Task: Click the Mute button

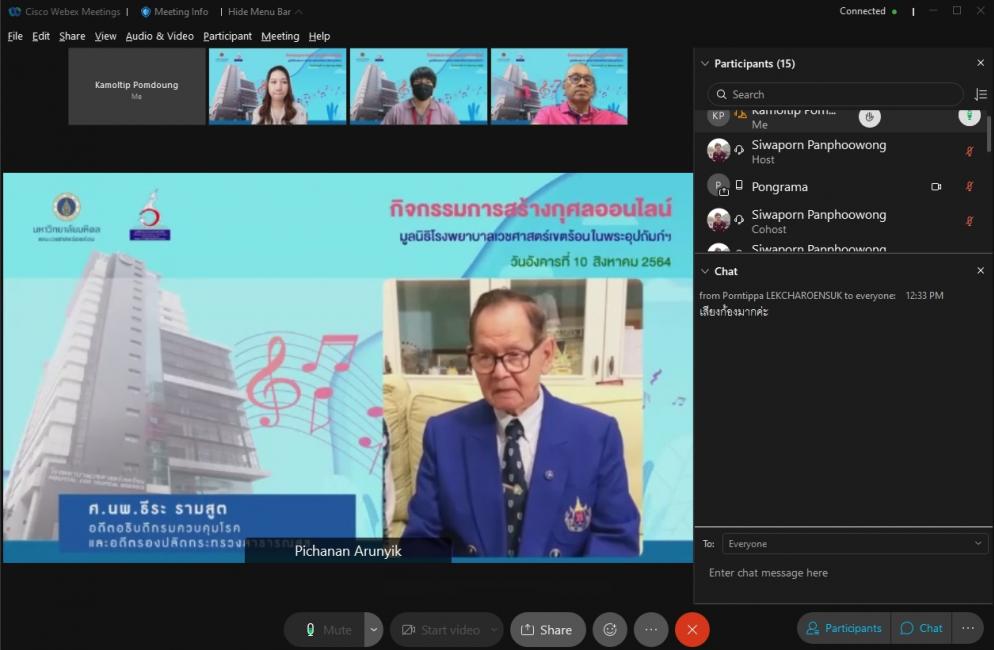Action: [x=325, y=630]
